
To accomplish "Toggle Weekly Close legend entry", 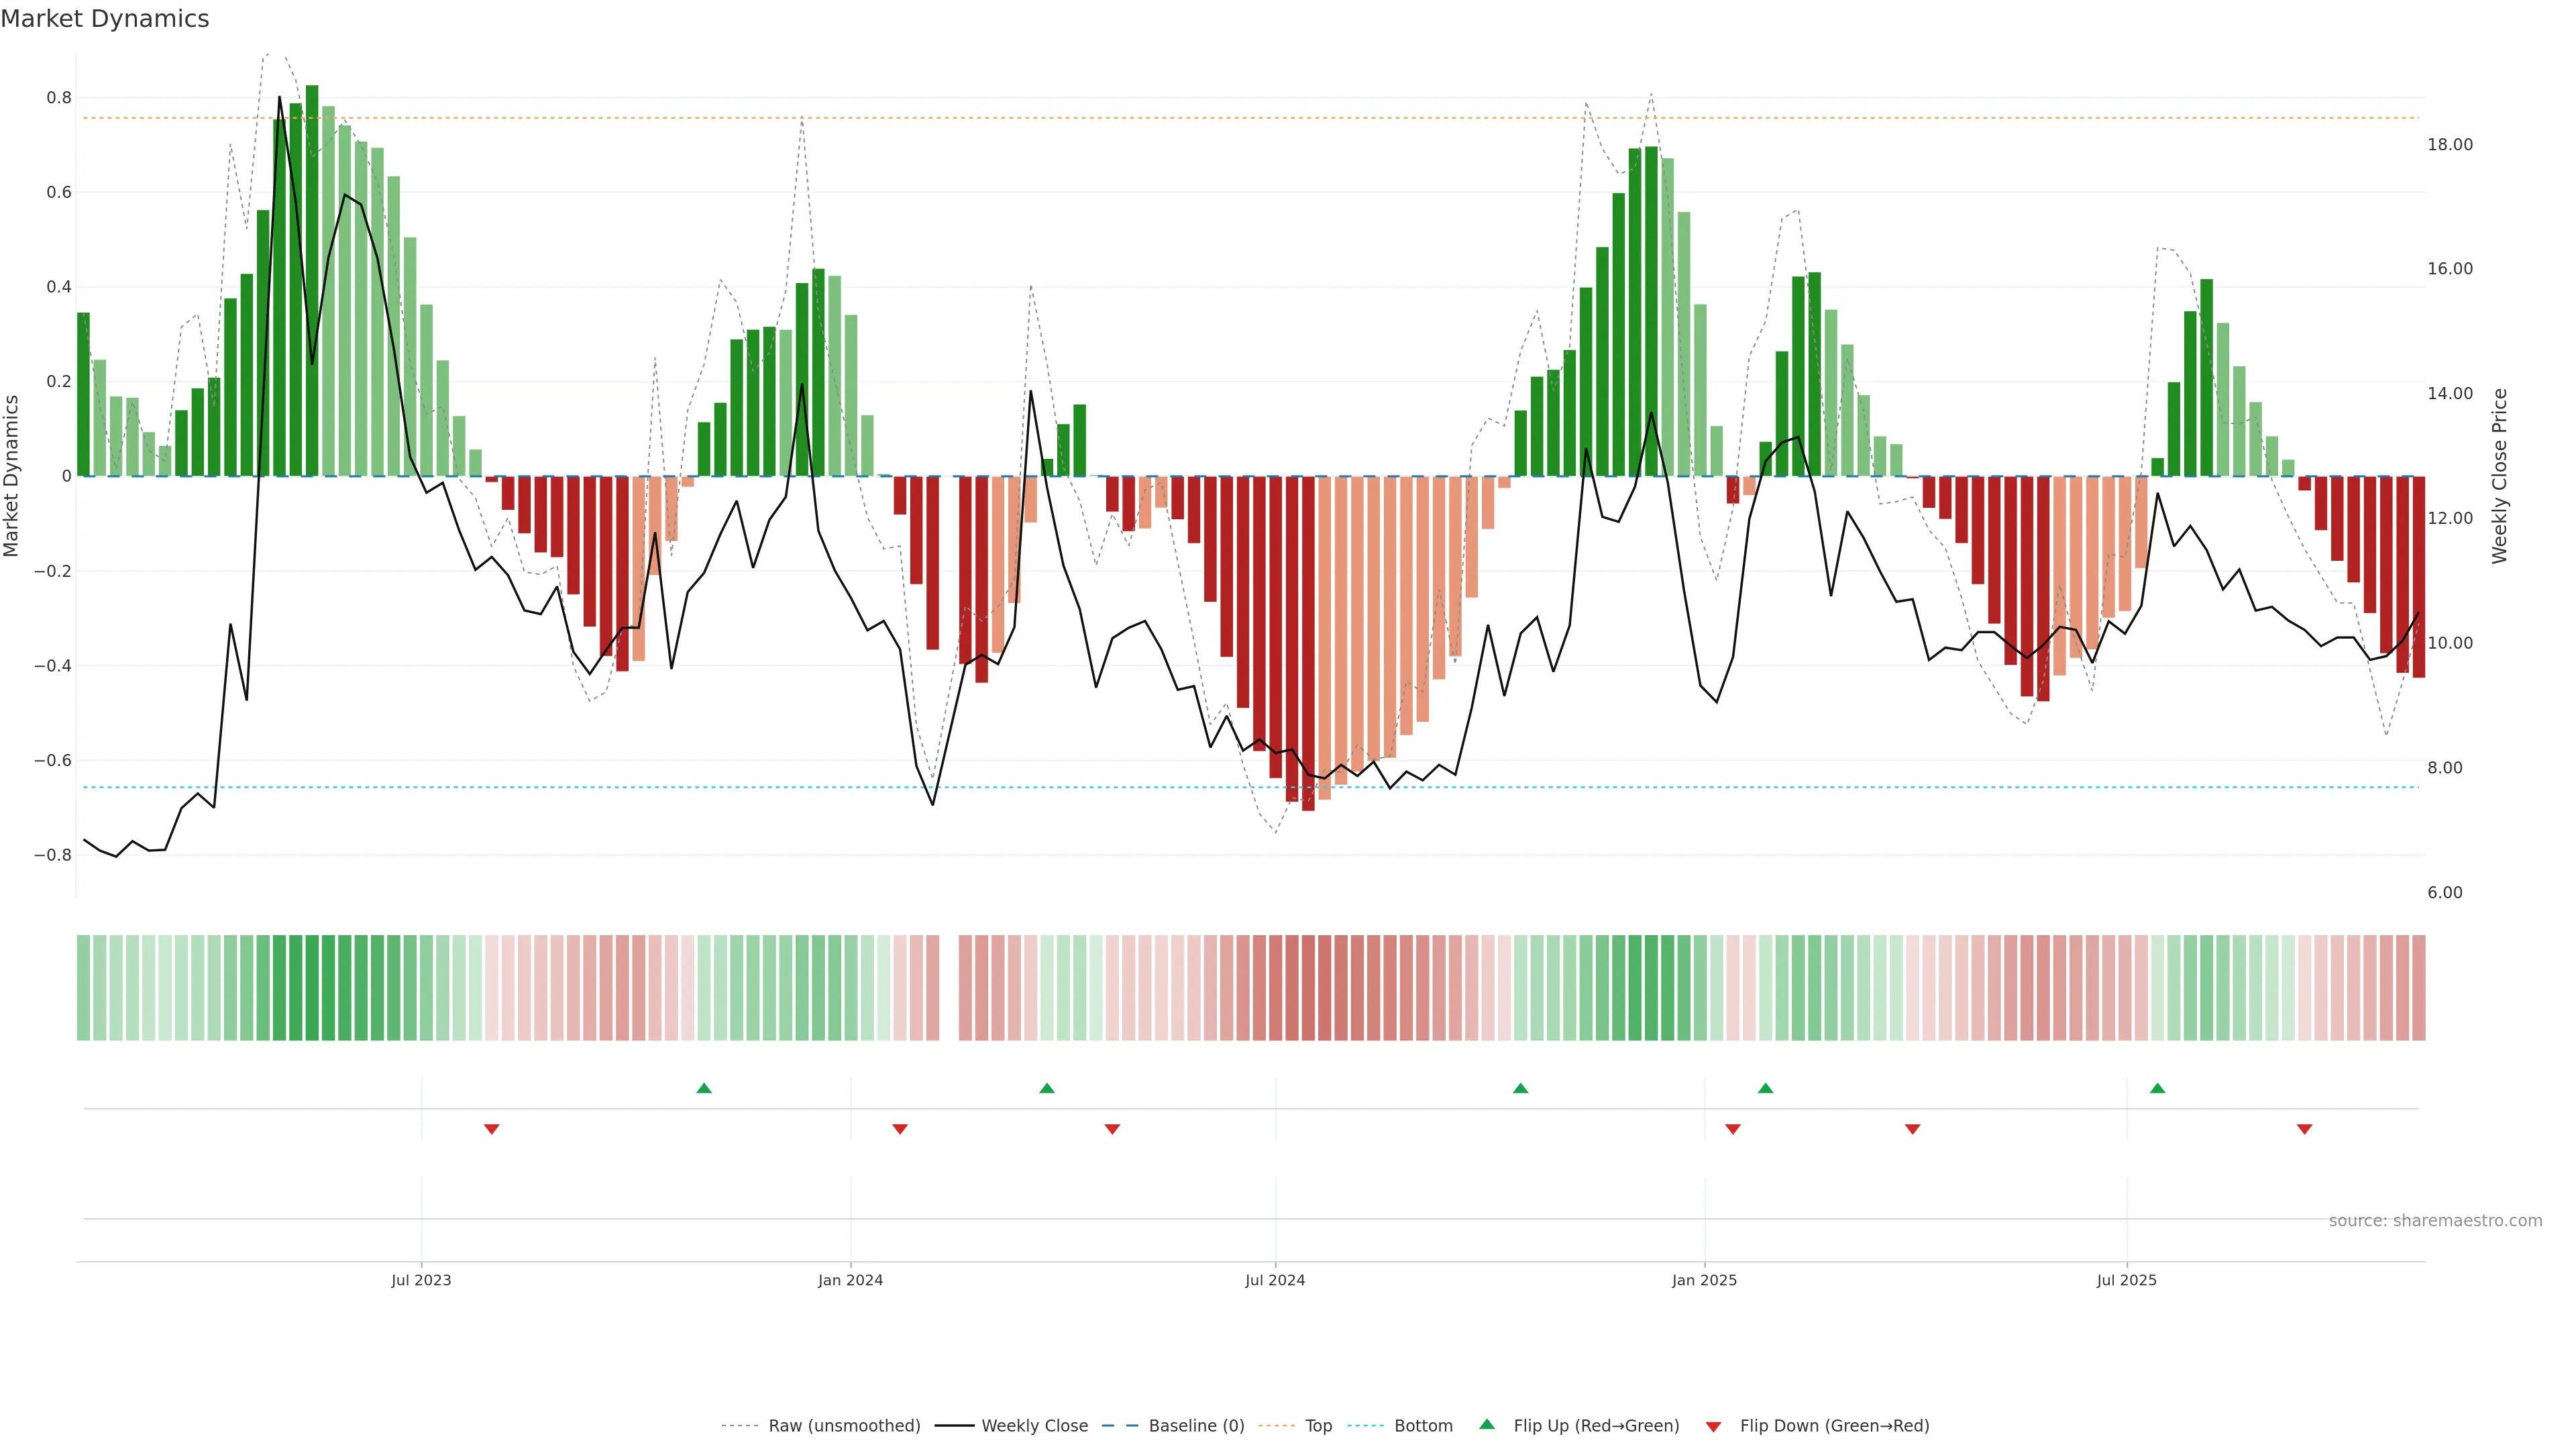I will tap(1034, 1426).
